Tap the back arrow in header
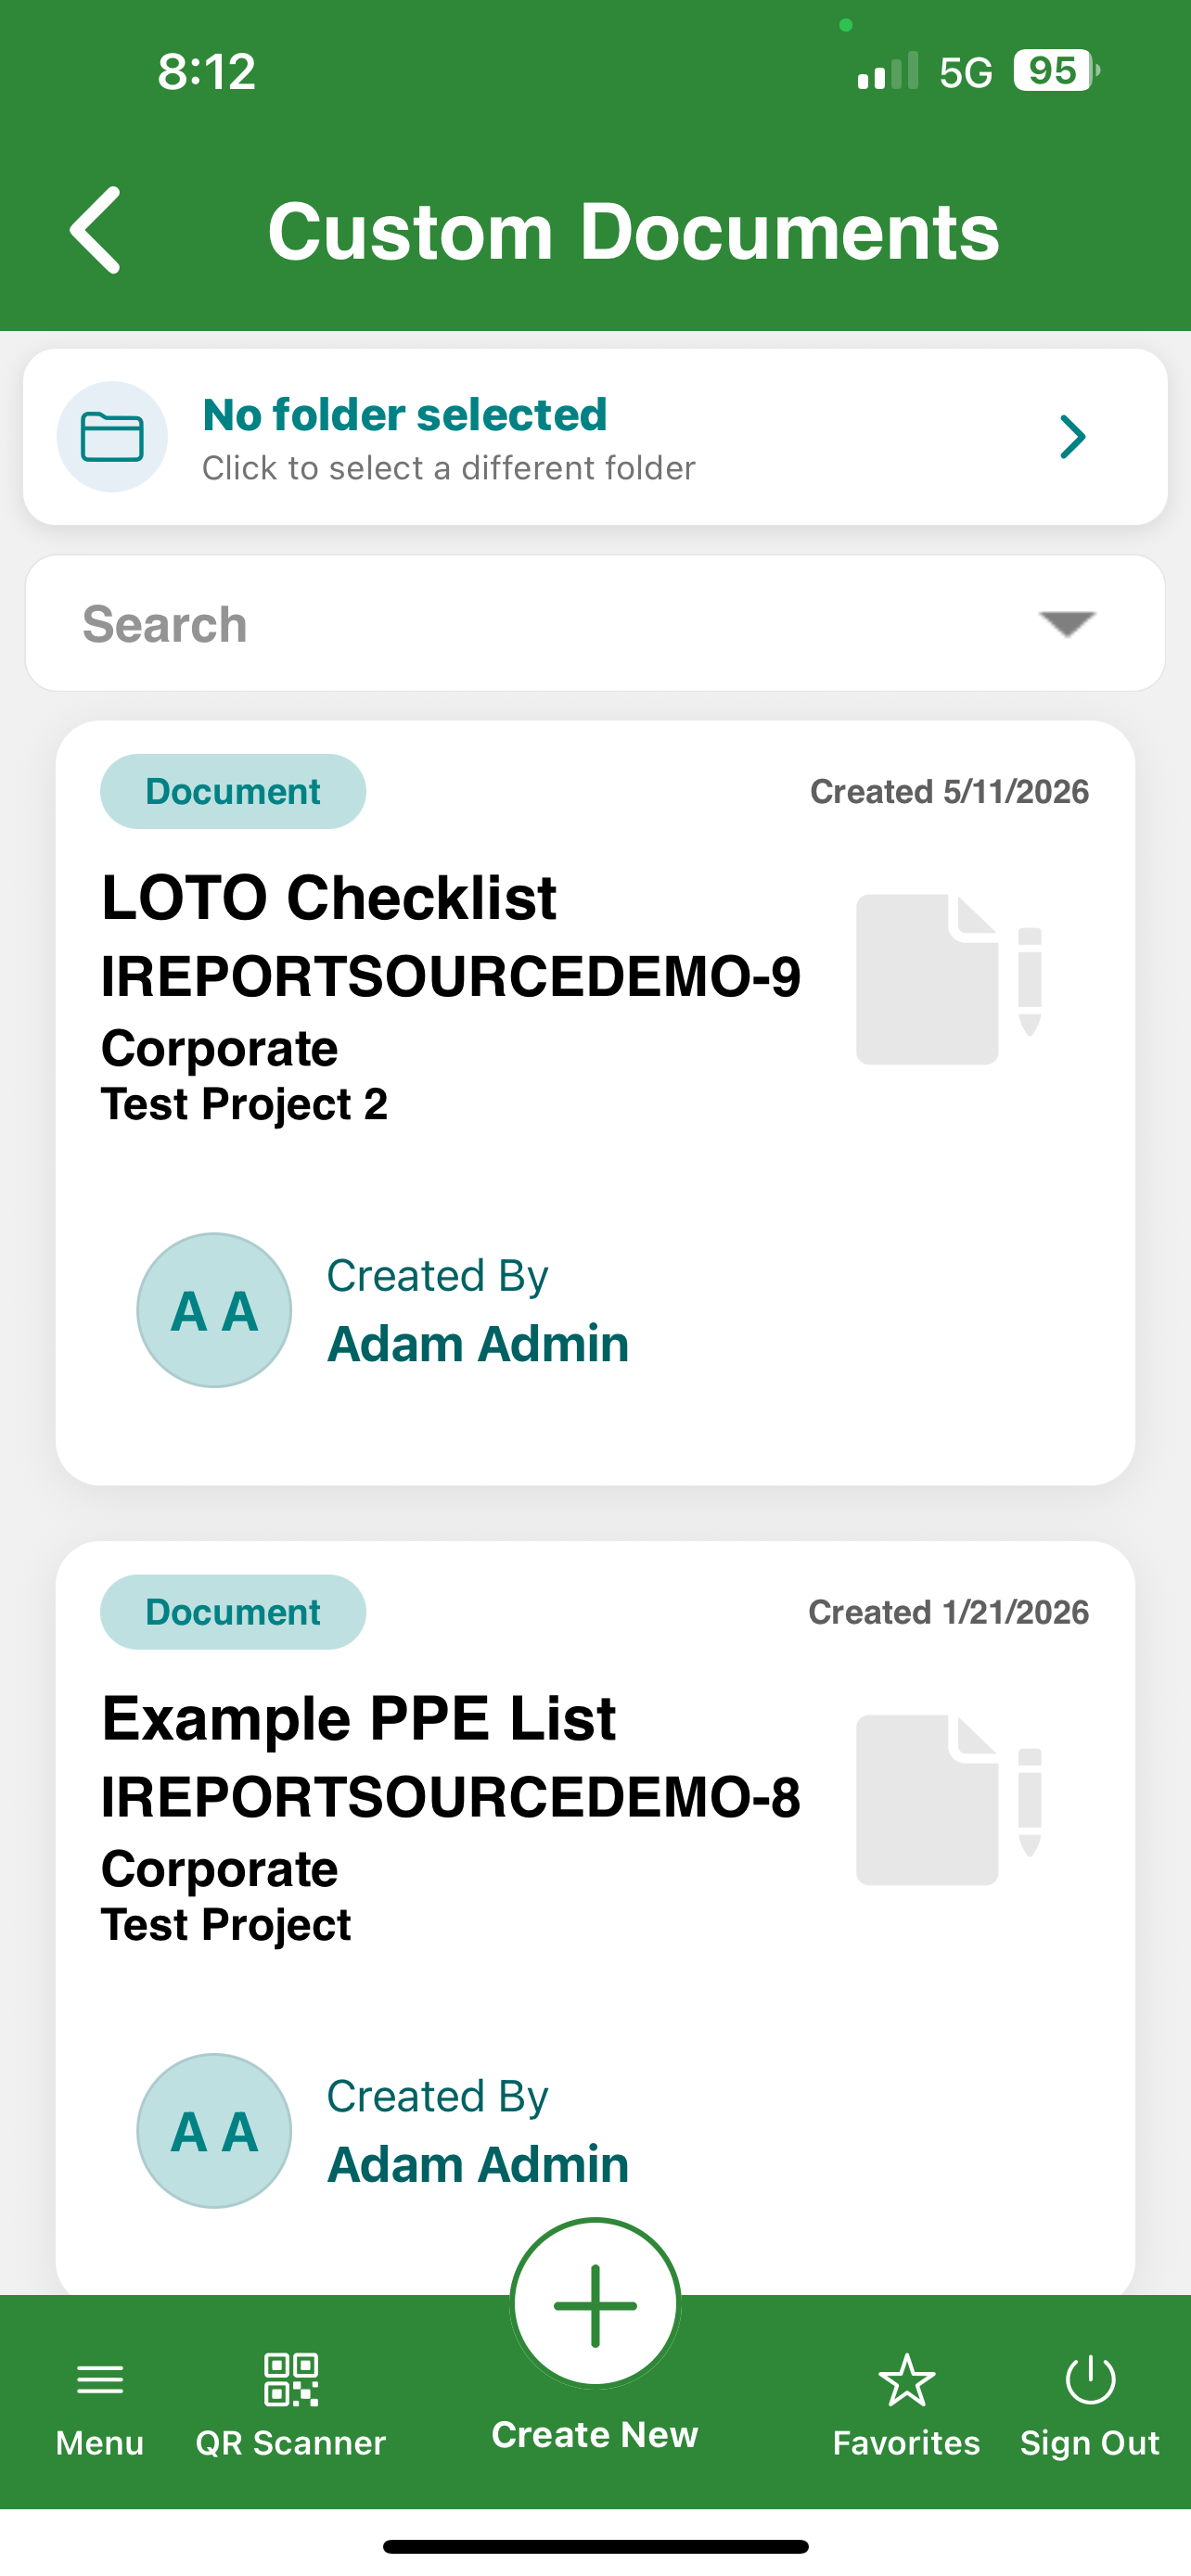The width and height of the screenshot is (1191, 2576). (x=96, y=230)
